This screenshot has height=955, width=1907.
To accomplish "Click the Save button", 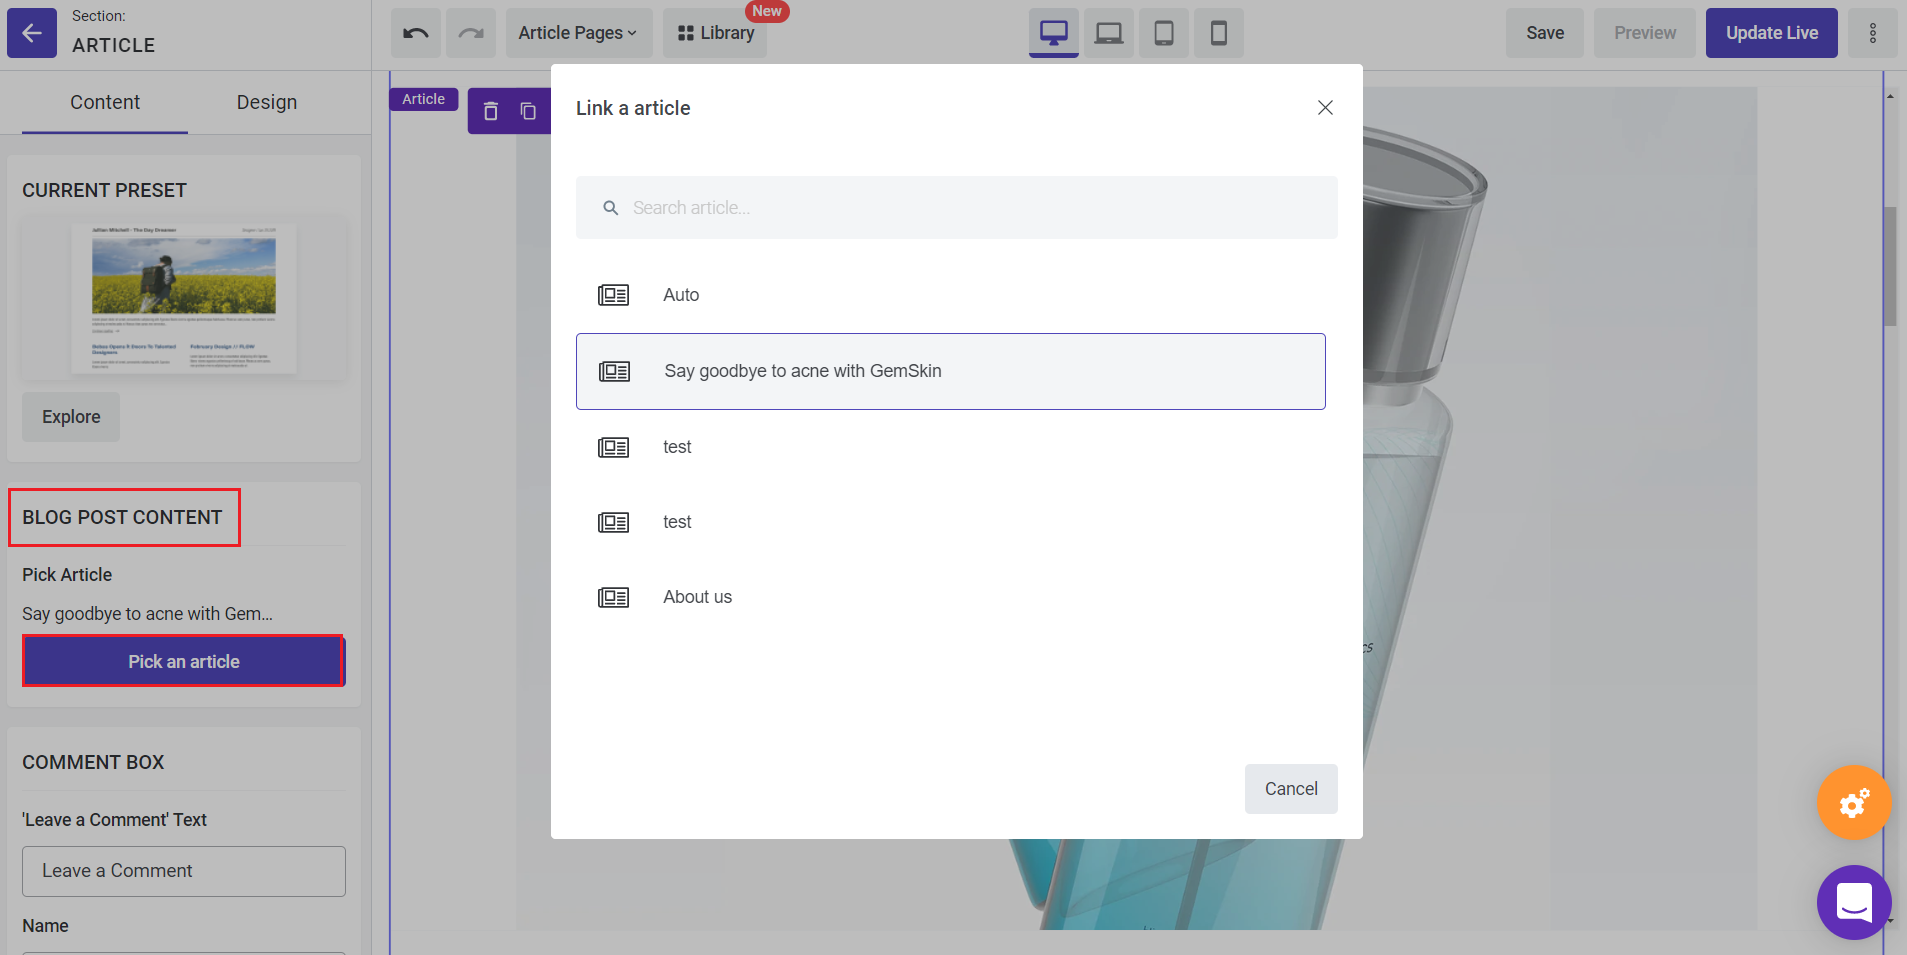I will tap(1545, 33).
